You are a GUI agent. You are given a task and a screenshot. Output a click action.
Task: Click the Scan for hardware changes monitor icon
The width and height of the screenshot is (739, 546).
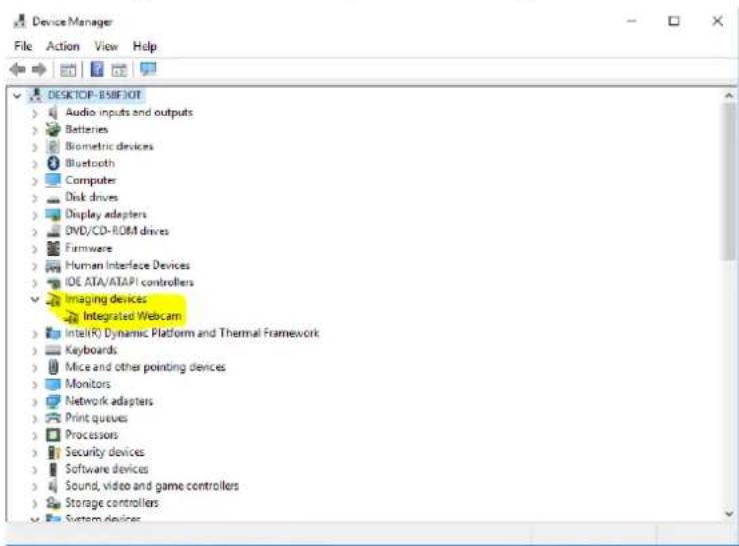tap(148, 69)
